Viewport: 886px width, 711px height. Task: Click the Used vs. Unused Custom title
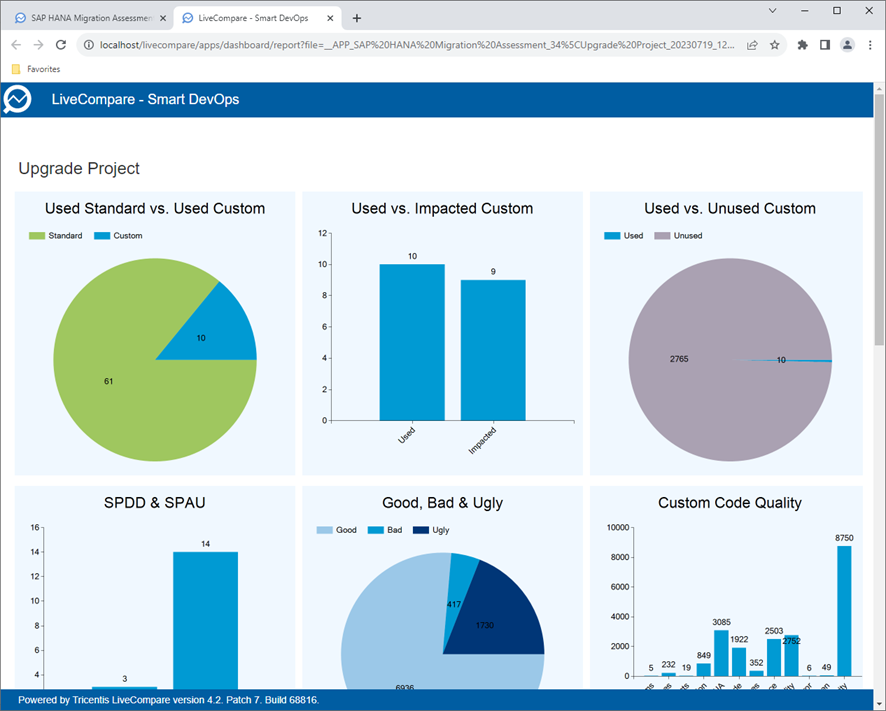(730, 209)
